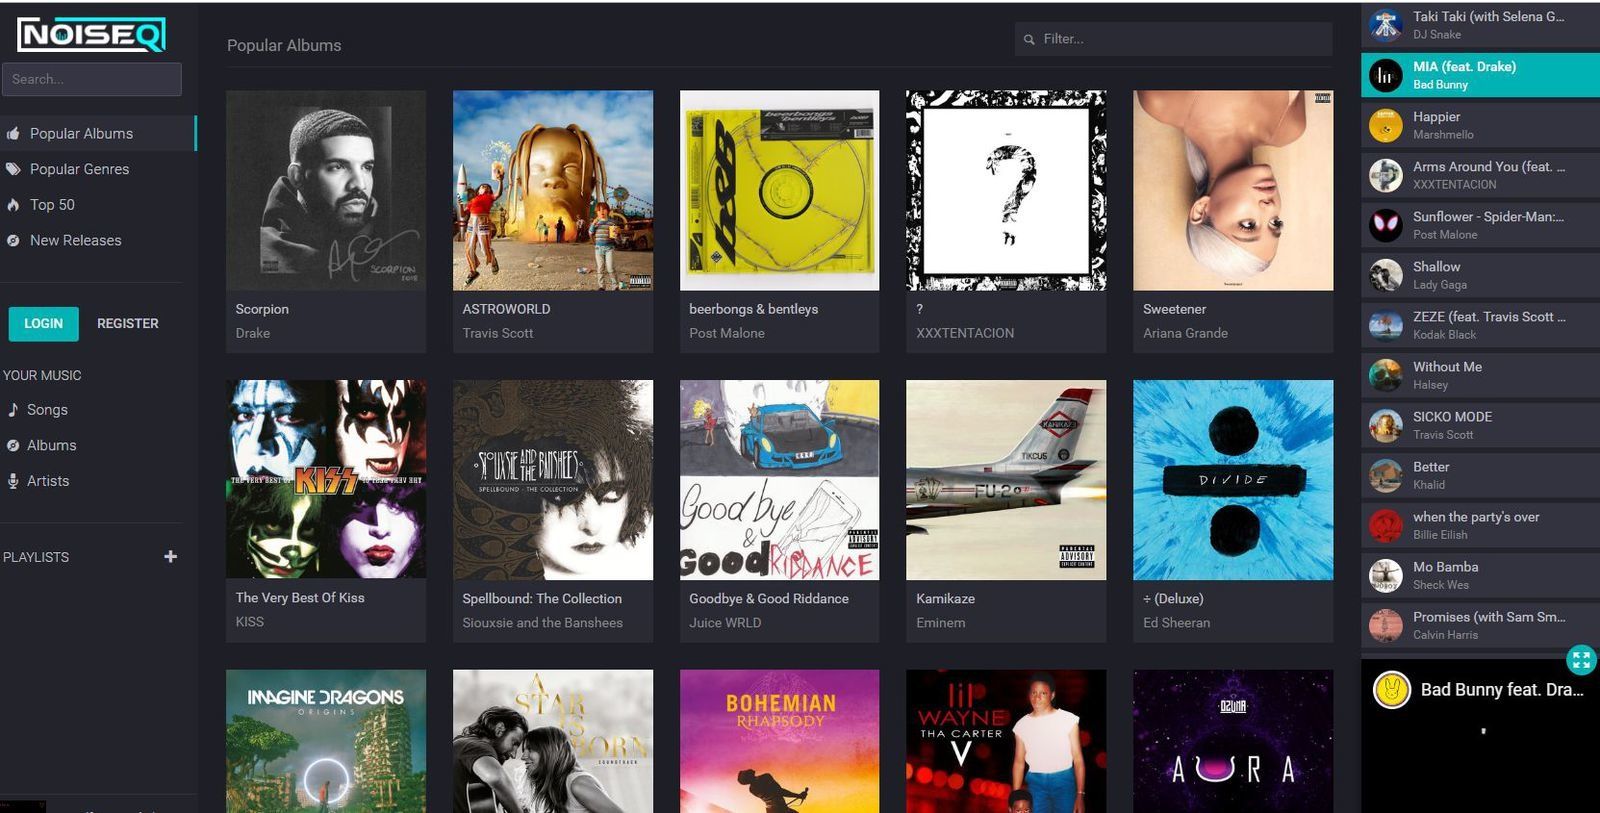Click the Taki Taki track artwork
The height and width of the screenshot is (813, 1600).
point(1385,25)
